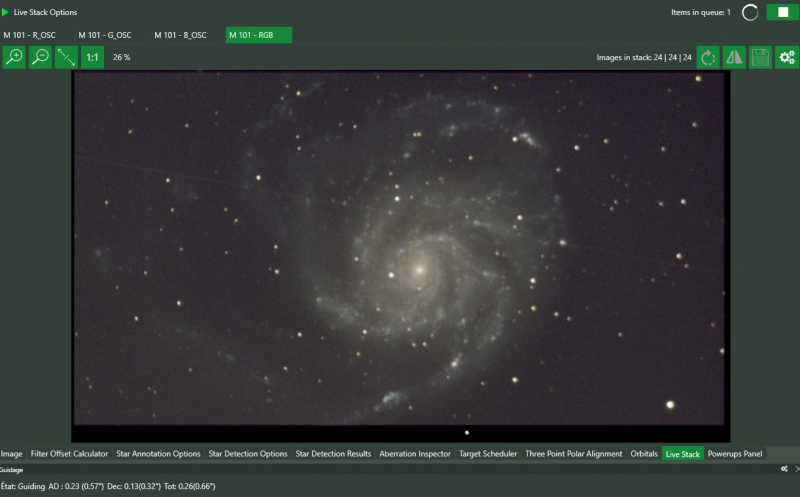Select the M 101 - R_OSC tab
Image resolution: width=800 pixels, height=497 pixels.
tap(30, 35)
